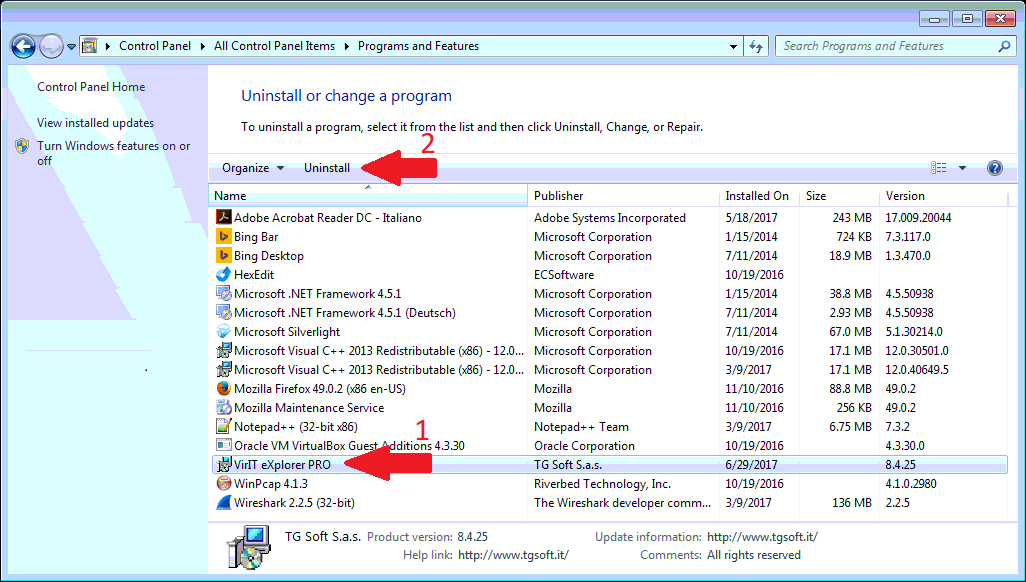Click All Control Panel Items breadcrumb
Image resolution: width=1026 pixels, height=582 pixels.
(274, 46)
